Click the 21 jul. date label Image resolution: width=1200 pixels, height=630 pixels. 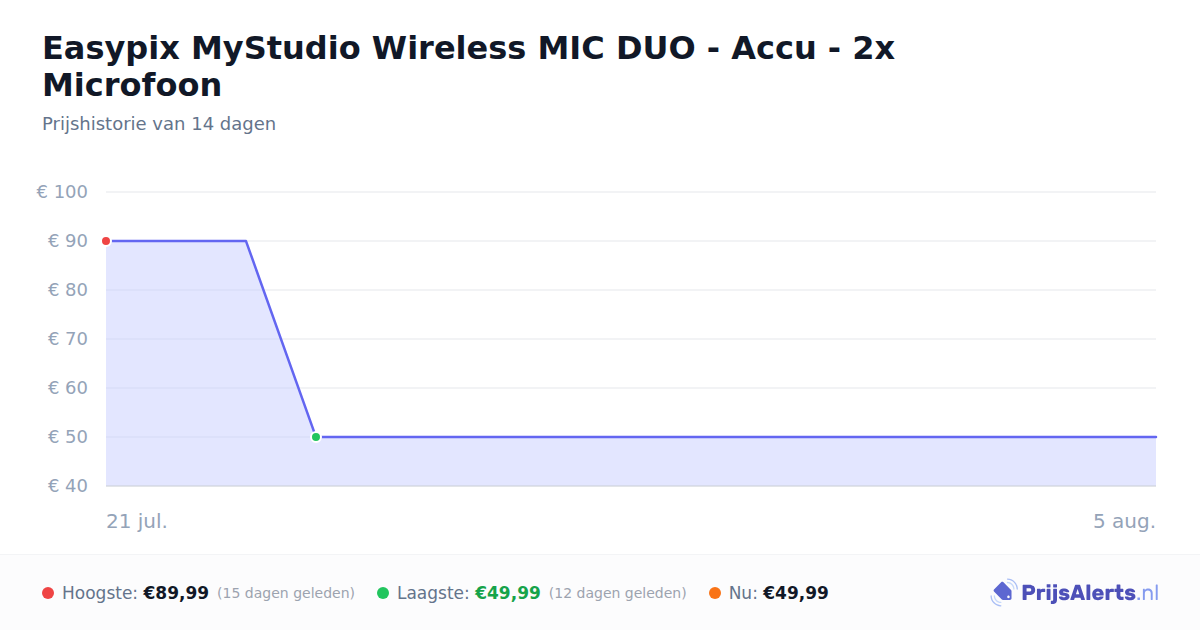coord(137,521)
